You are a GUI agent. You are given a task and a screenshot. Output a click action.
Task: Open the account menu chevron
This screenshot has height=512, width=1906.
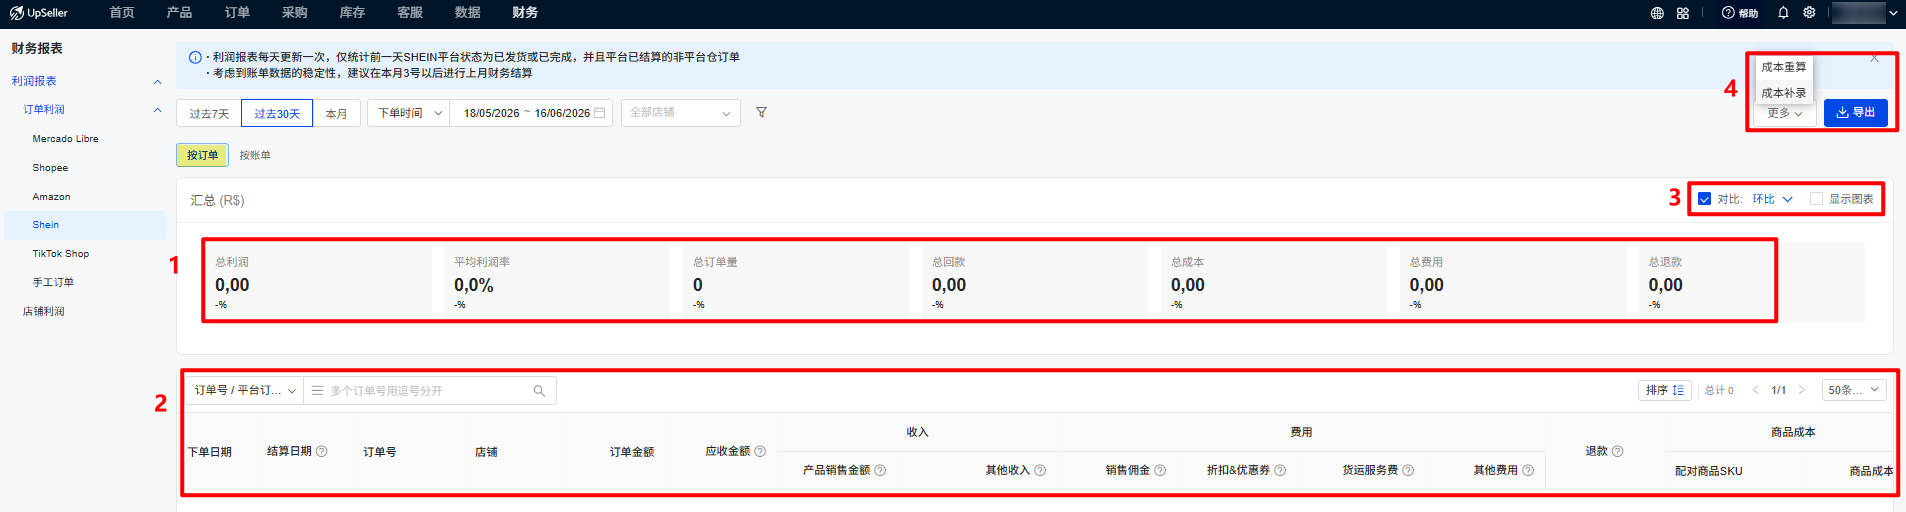pyautogui.click(x=1893, y=13)
